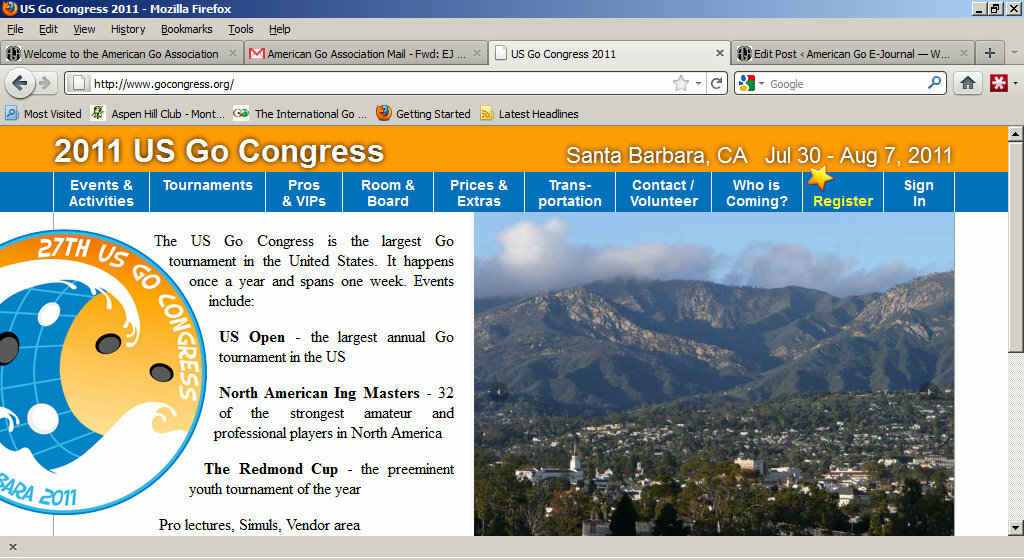Open the Latest Headlines bookmark
Image resolution: width=1024 pixels, height=560 pixels.
click(x=538, y=114)
